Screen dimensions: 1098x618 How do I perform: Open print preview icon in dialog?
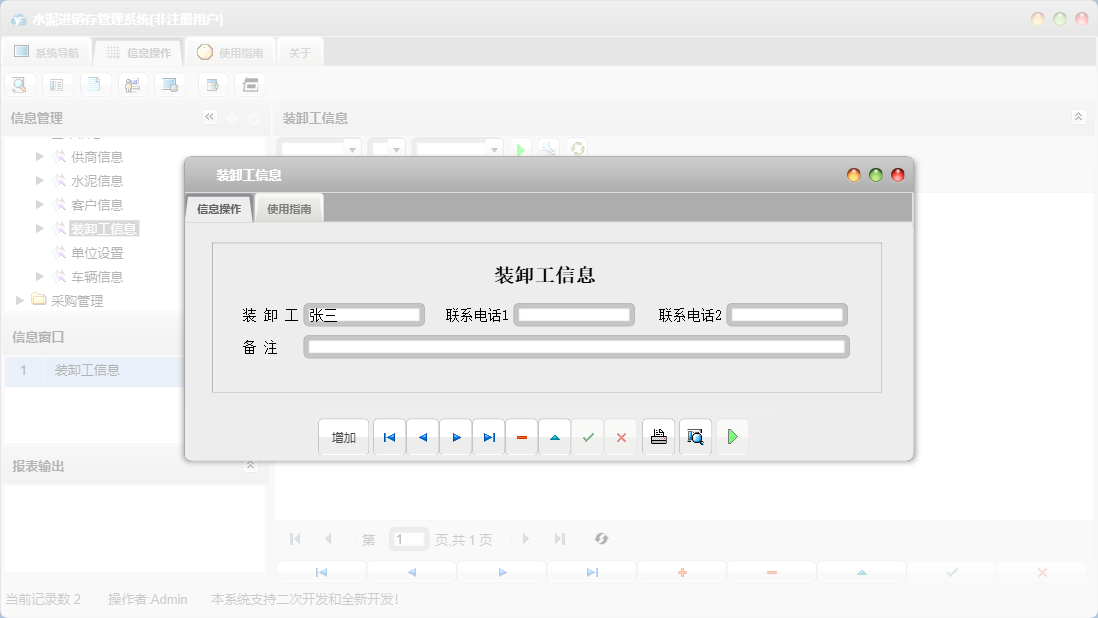[695, 437]
